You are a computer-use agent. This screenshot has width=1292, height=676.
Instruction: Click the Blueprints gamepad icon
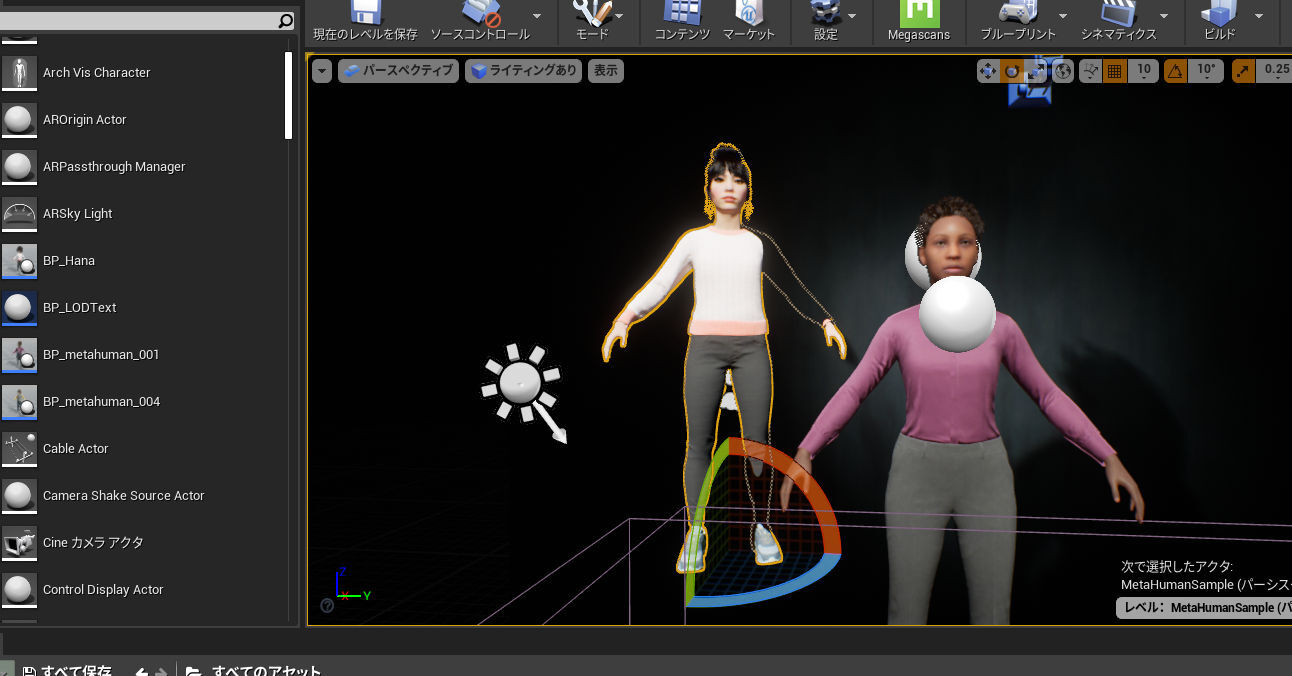click(1018, 12)
